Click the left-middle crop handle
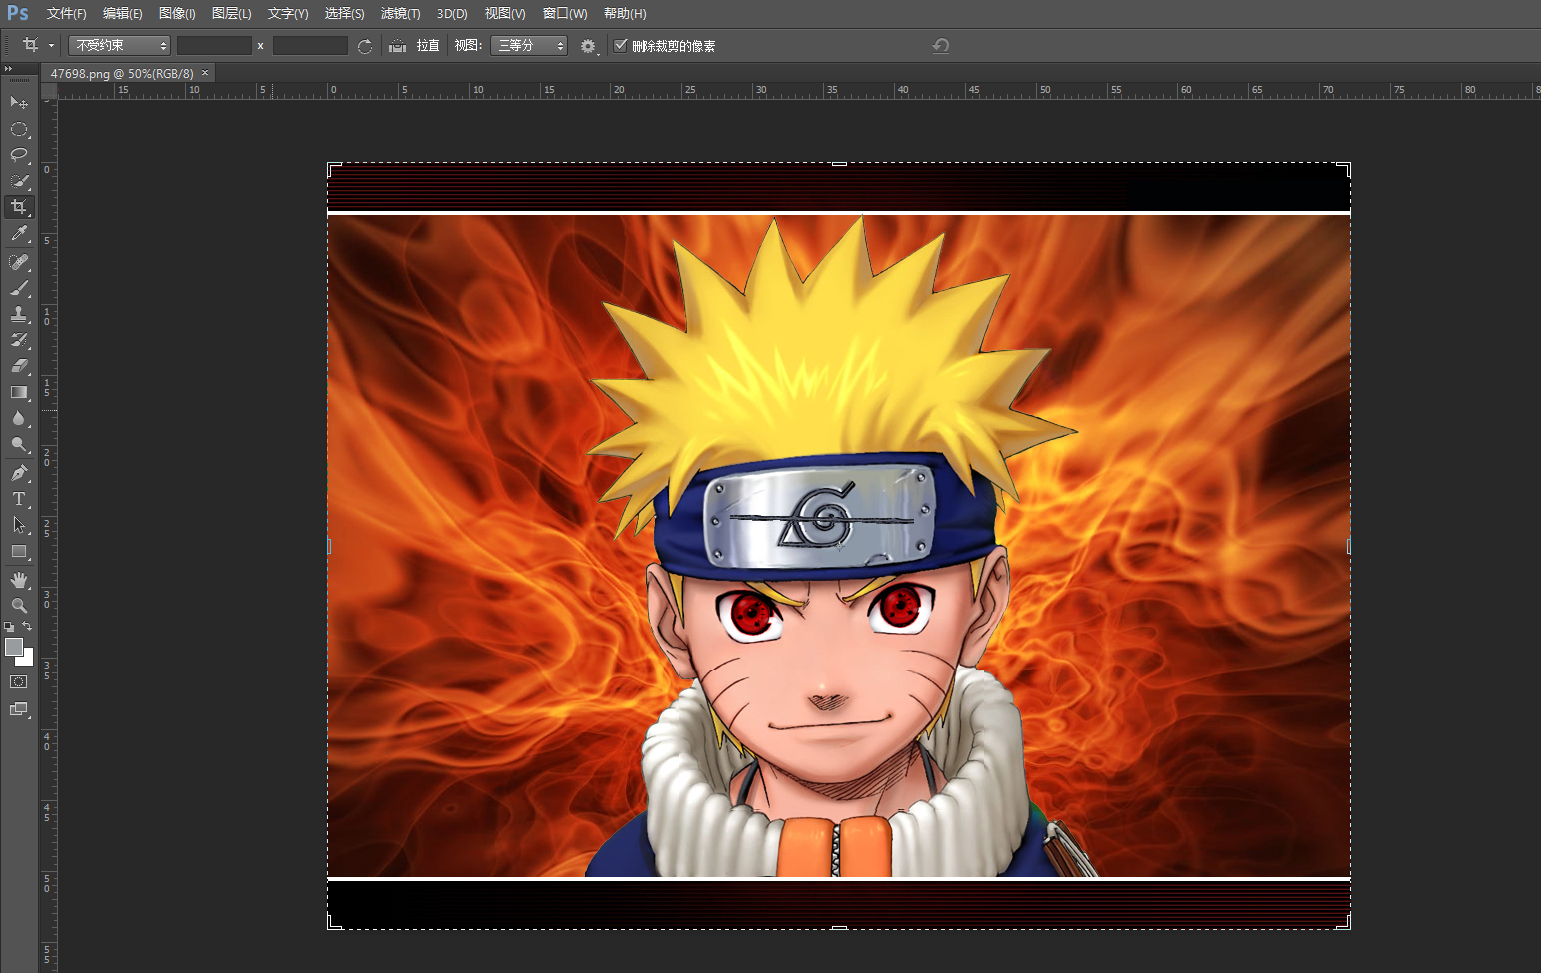This screenshot has width=1541, height=973. coord(329,546)
